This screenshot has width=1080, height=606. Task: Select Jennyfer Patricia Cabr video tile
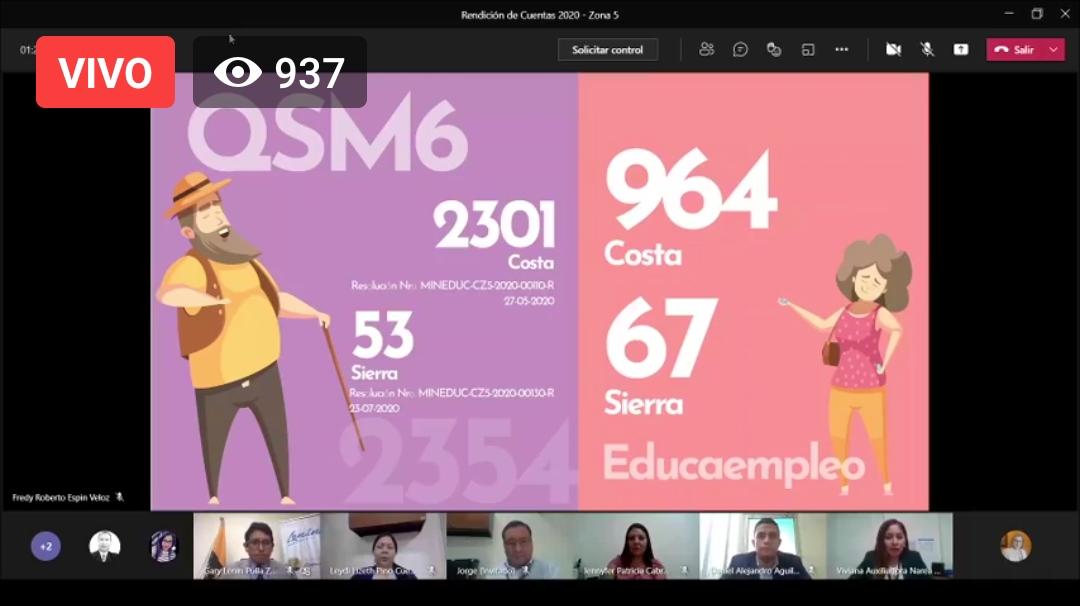coord(636,546)
